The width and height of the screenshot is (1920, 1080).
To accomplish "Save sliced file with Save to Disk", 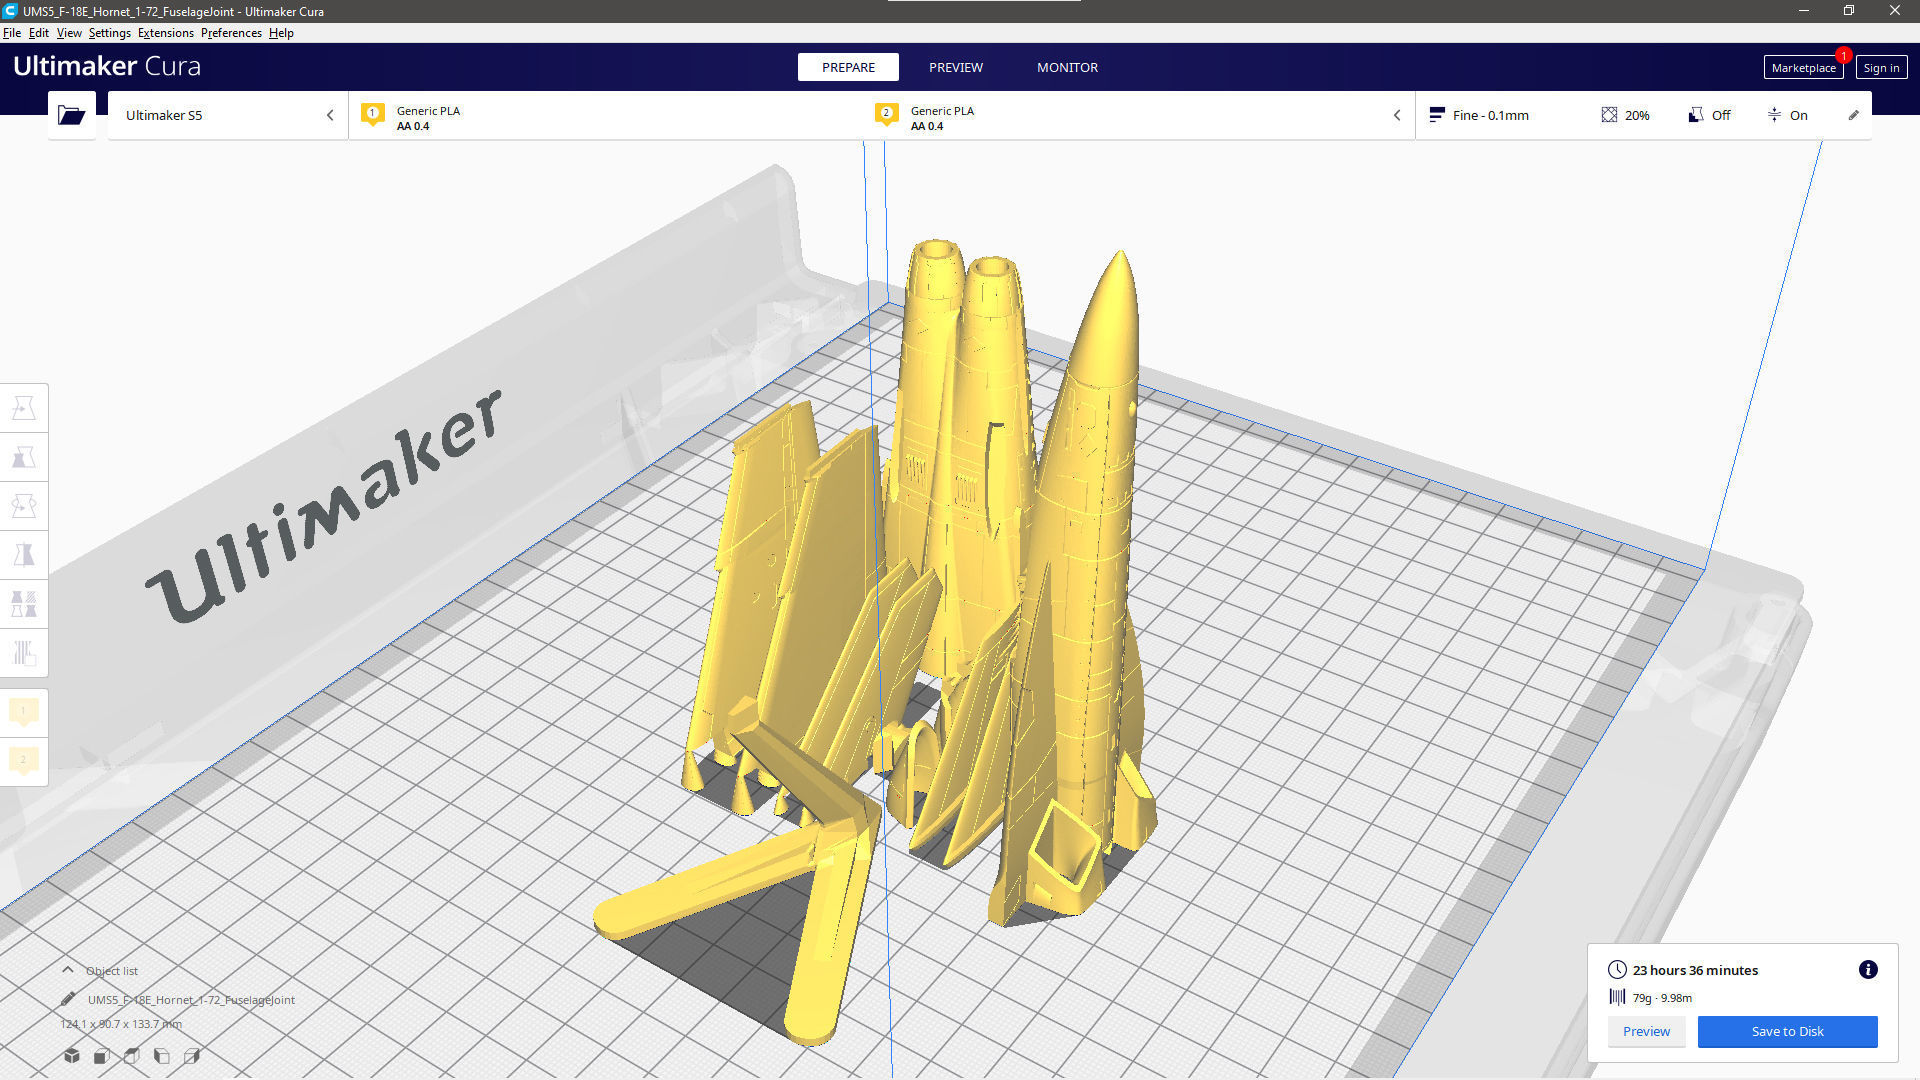I will (x=1787, y=1031).
